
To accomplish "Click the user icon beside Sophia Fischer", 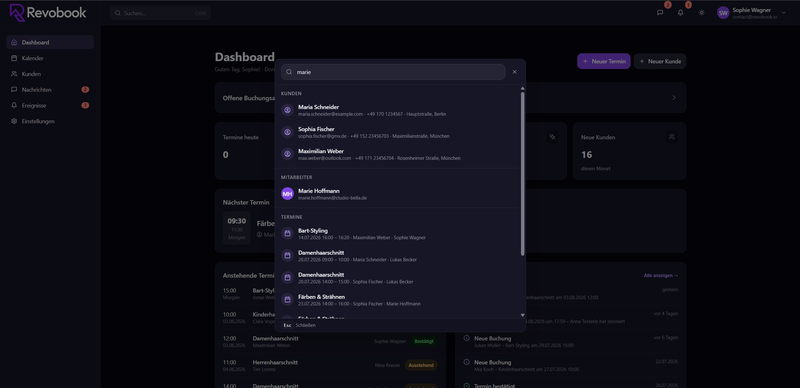I will tap(287, 132).
